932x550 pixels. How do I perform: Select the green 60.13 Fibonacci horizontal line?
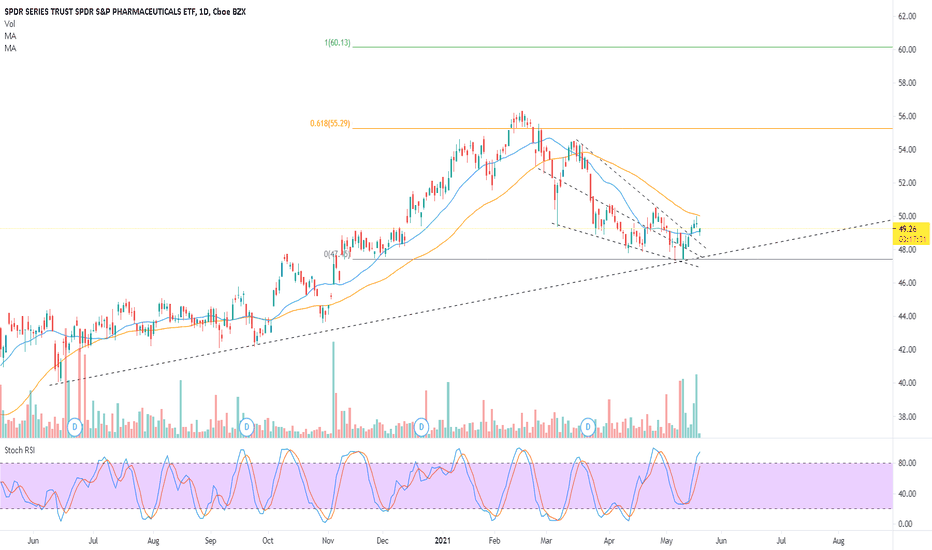pos(622,46)
